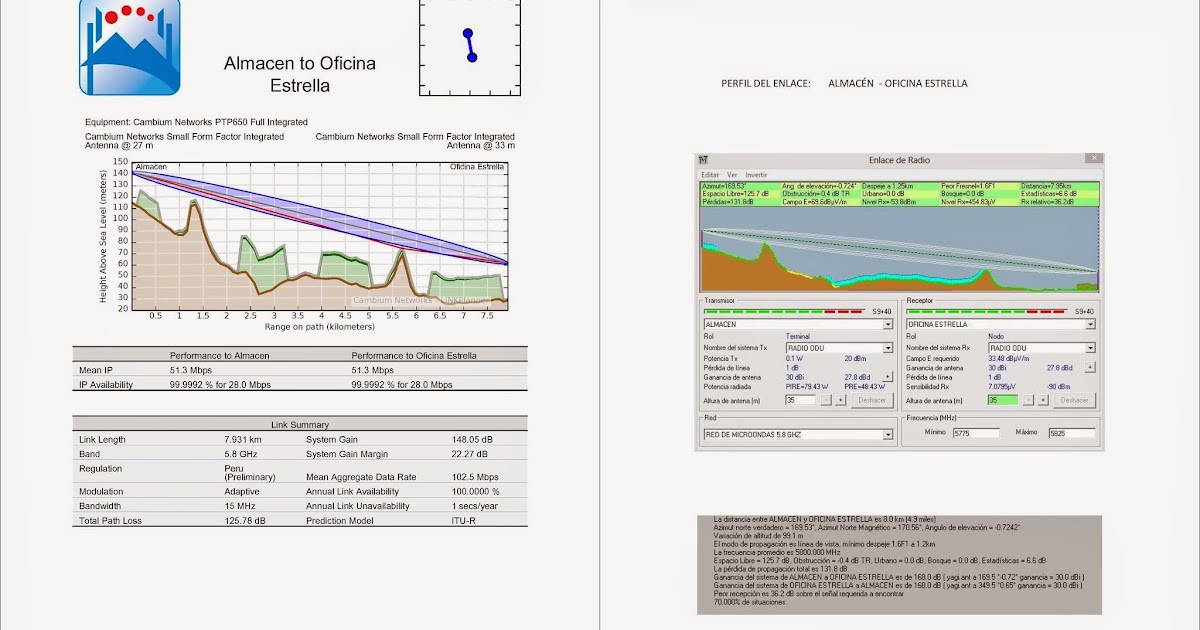
Task: Click the Radio Mobile terrain profile graph
Action: tap(900, 250)
